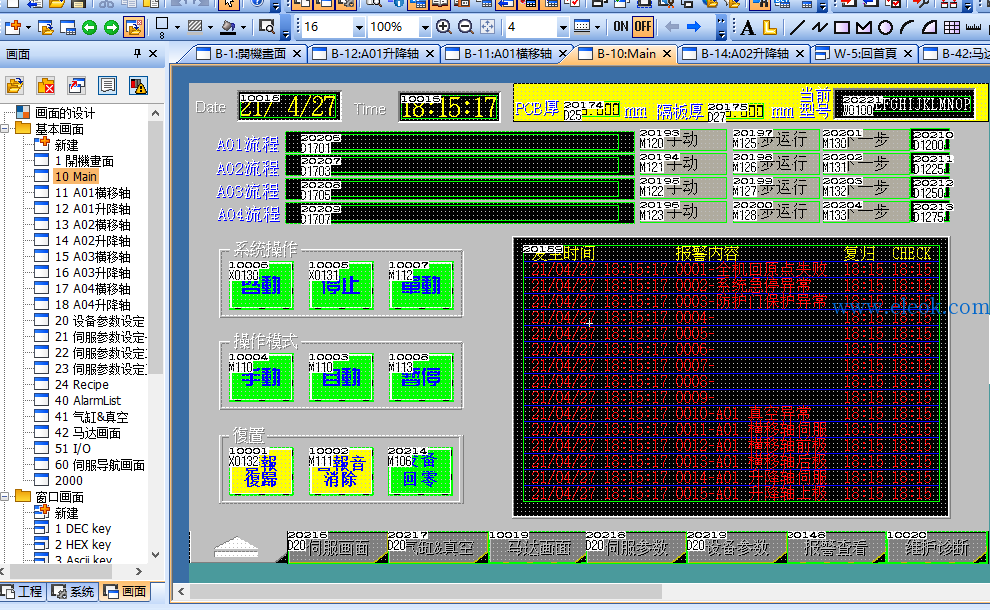Select the sector drawing tool
This screenshot has height=610, width=990.
click(x=929, y=27)
